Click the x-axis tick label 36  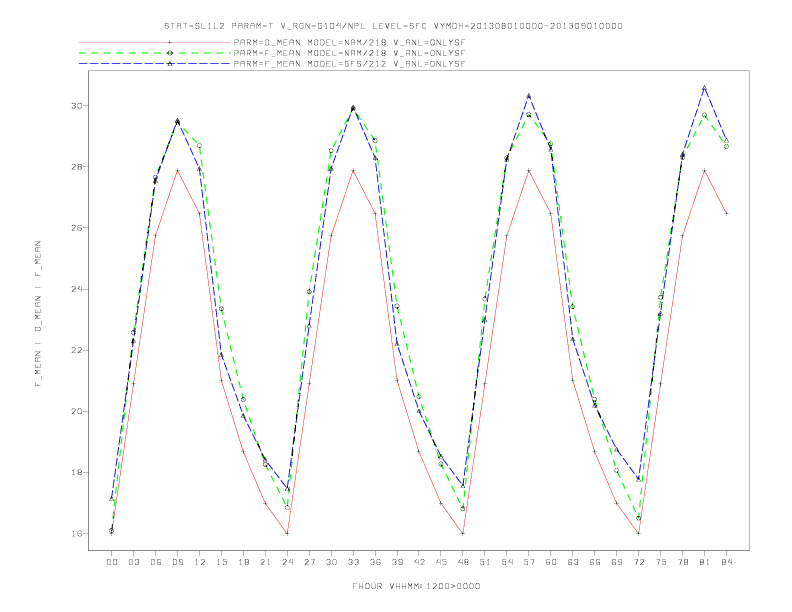click(x=375, y=562)
